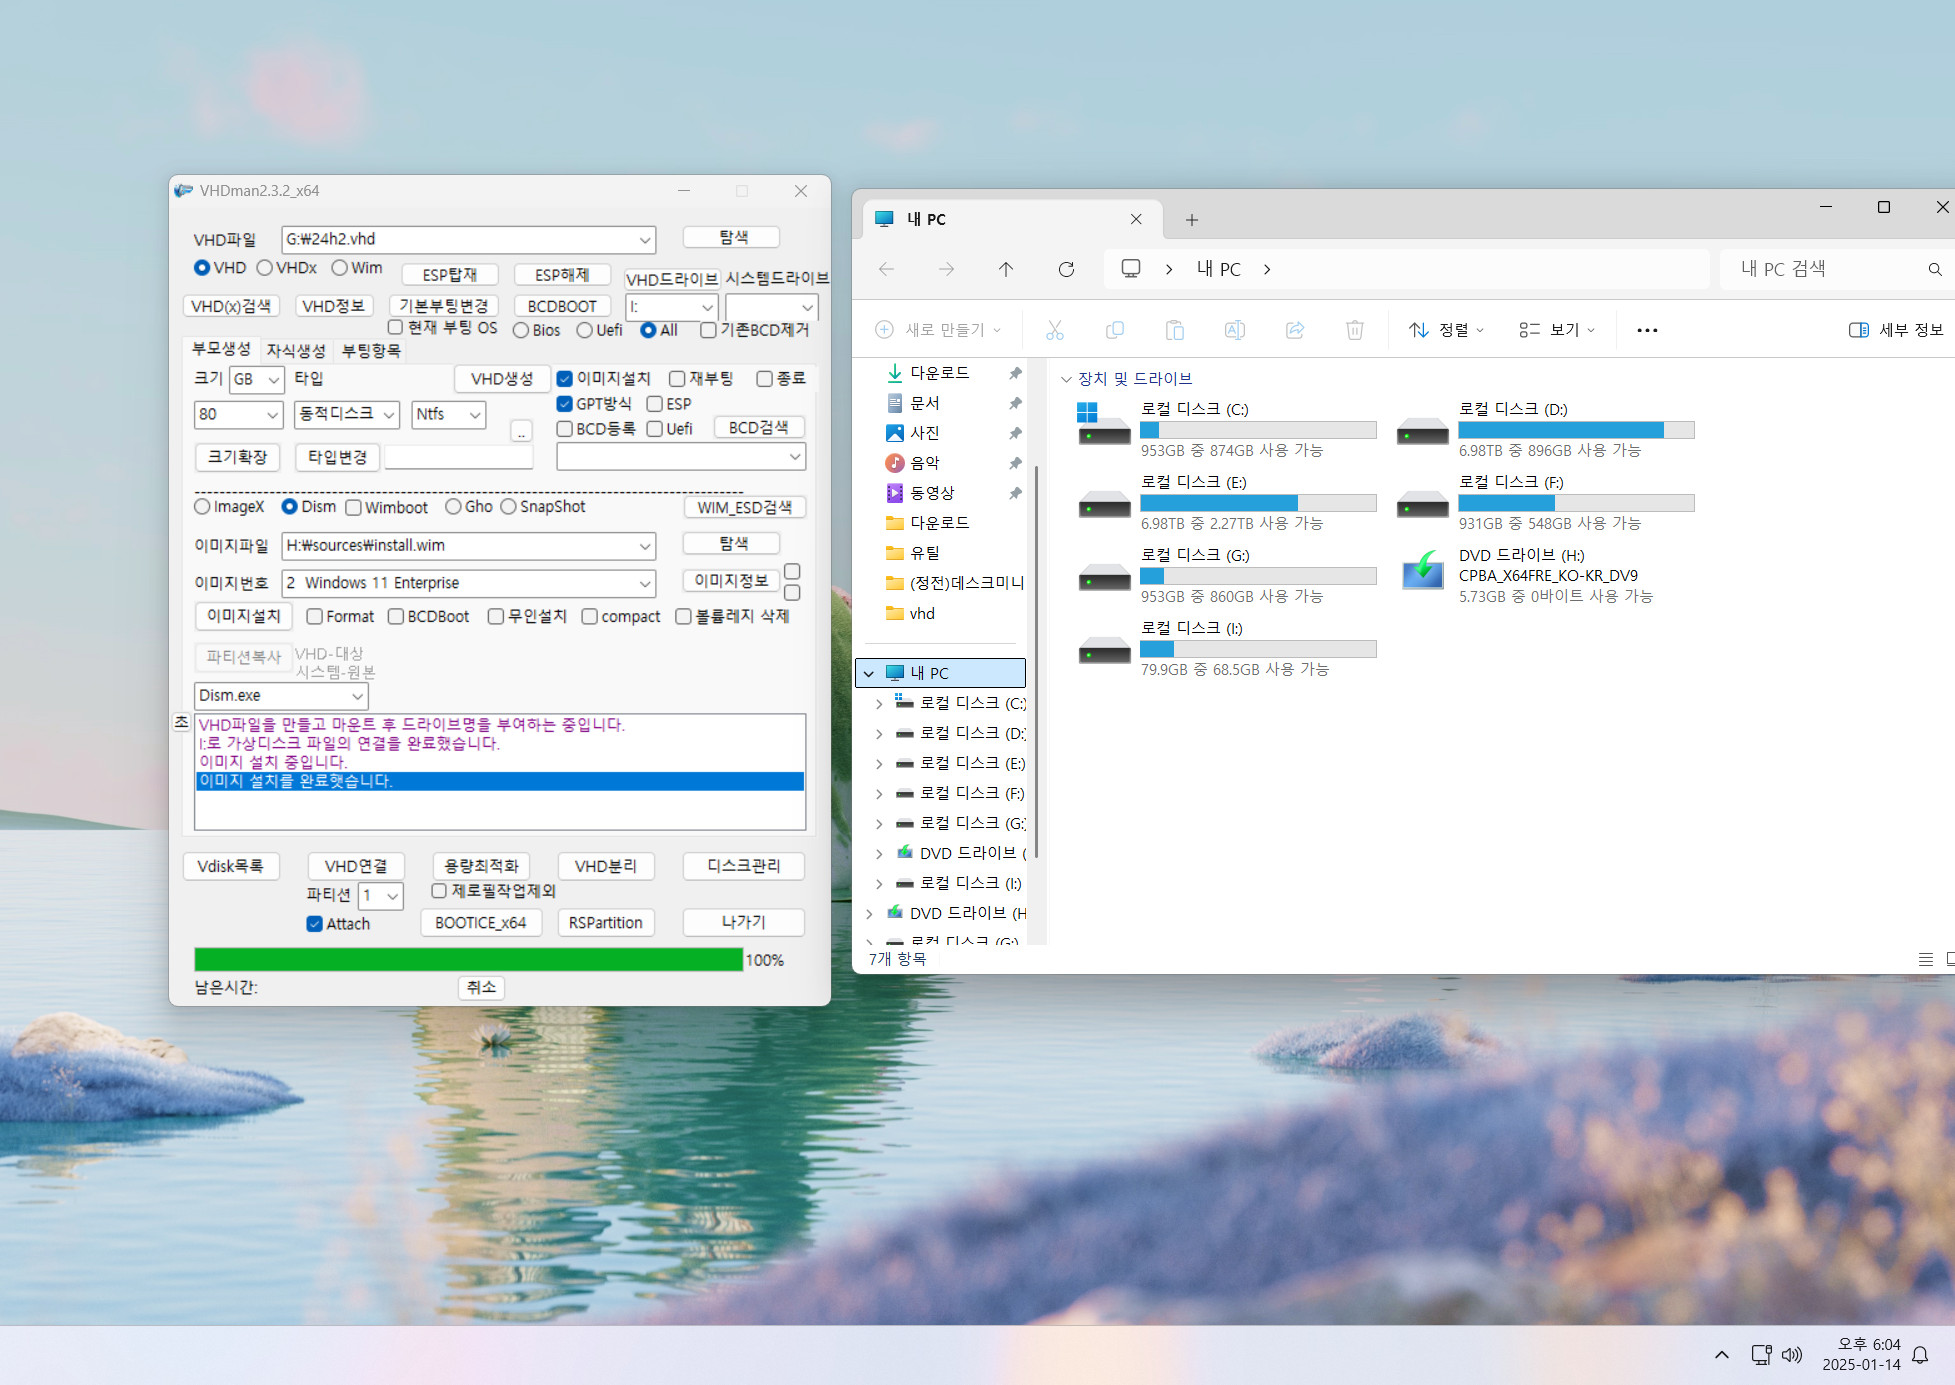Screen dimensions: 1955x1385
Task: Click the Paste clipboard icon in Explorer
Action: pos(1175,330)
